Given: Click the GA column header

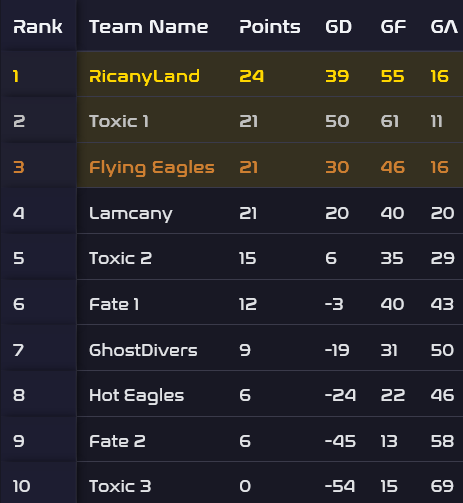Looking at the screenshot, I should tap(444, 27).
